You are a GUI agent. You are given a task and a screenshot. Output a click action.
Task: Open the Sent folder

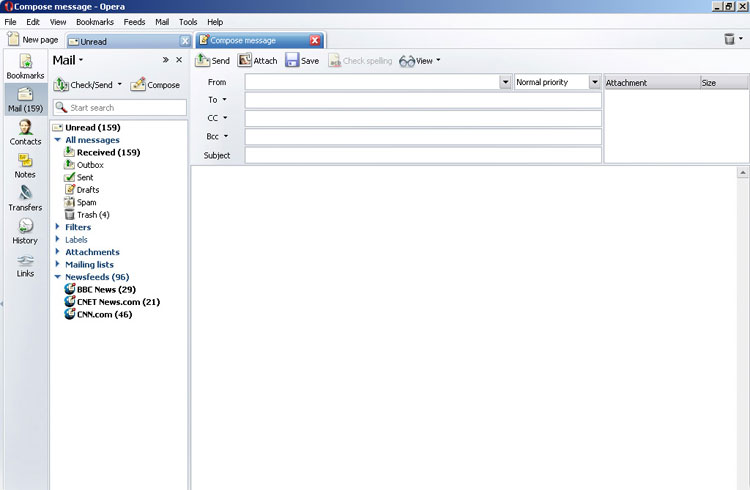pyautogui.click(x=85, y=177)
